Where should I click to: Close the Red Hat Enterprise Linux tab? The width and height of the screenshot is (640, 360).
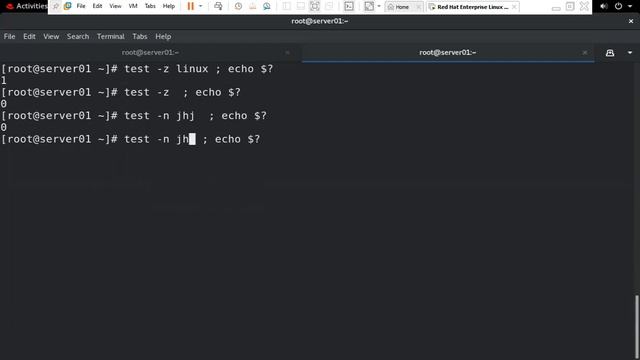click(514, 7)
